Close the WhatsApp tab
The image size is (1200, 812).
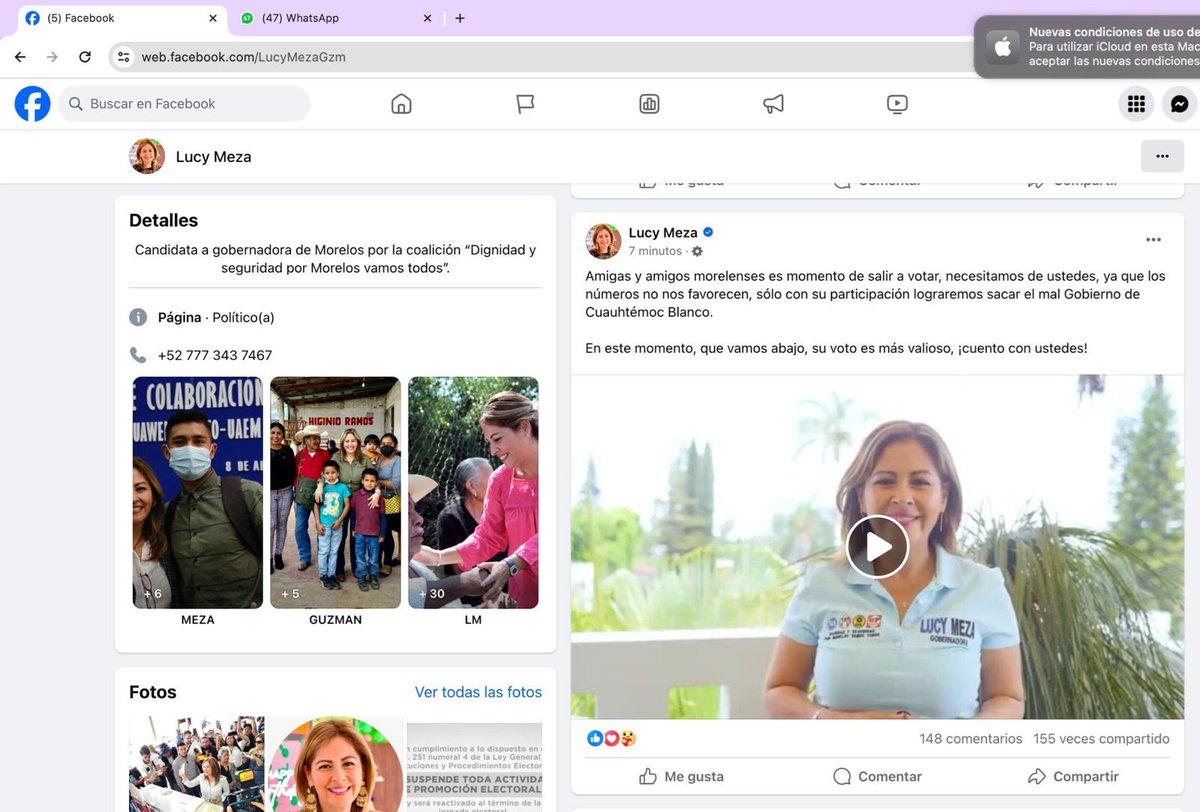(427, 18)
